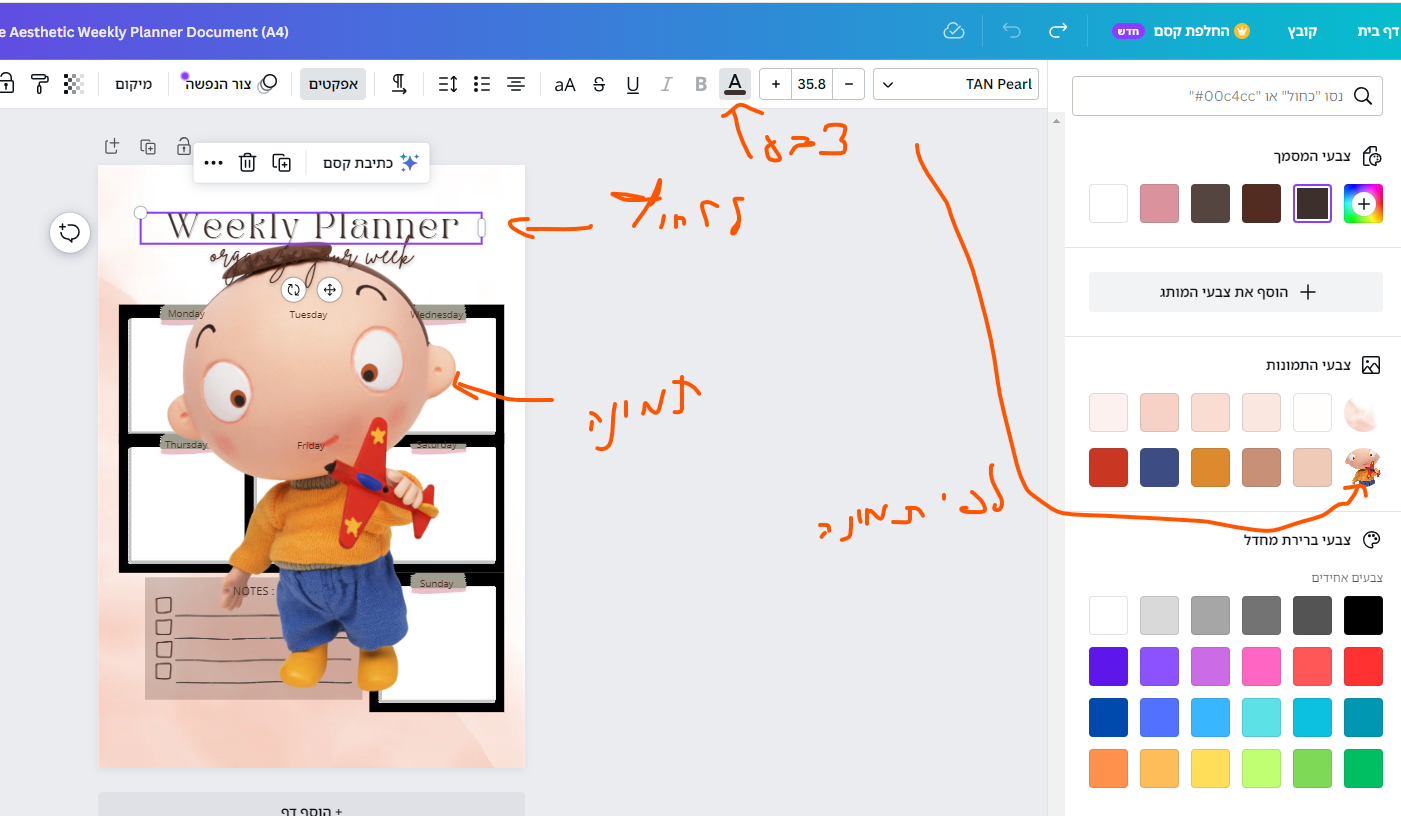Click the round comment button beside the page
The image size is (1401, 816).
[x=70, y=233]
